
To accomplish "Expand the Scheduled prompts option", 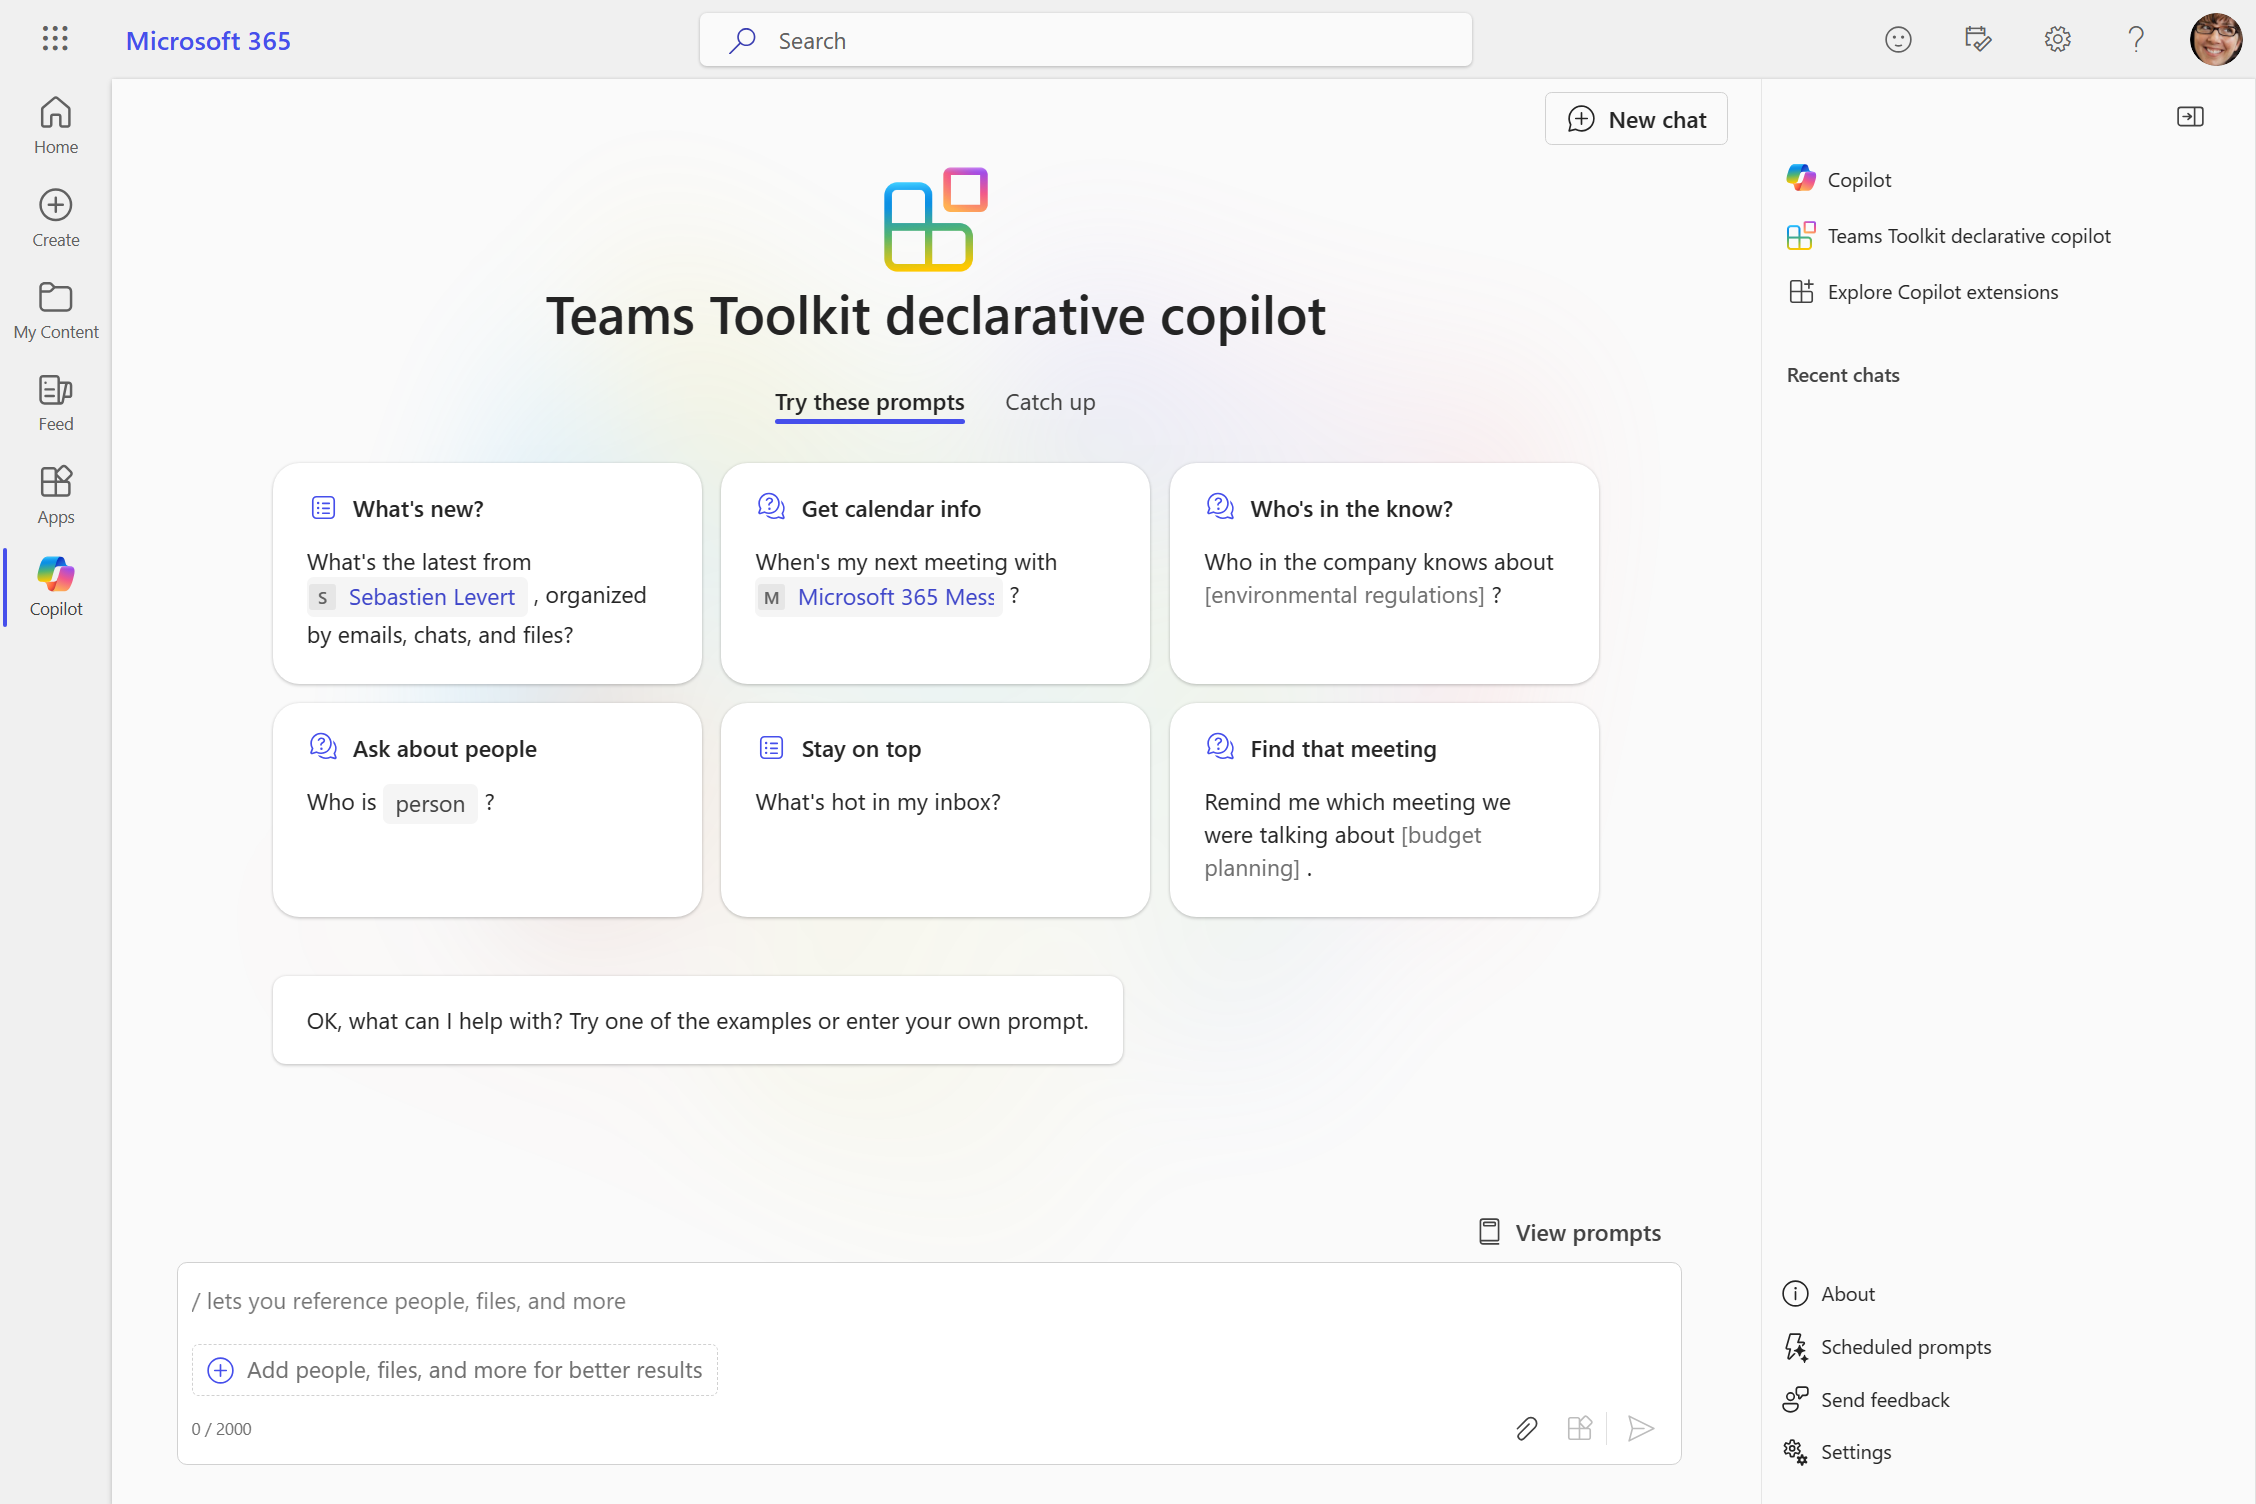I will click(1907, 1346).
